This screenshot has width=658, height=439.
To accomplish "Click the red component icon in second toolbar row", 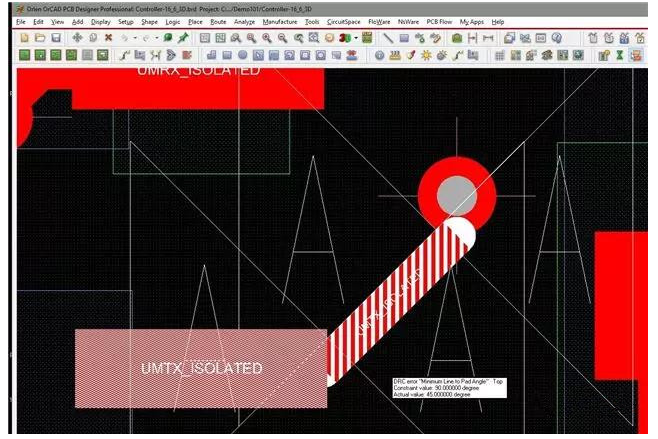I will click(187, 55).
